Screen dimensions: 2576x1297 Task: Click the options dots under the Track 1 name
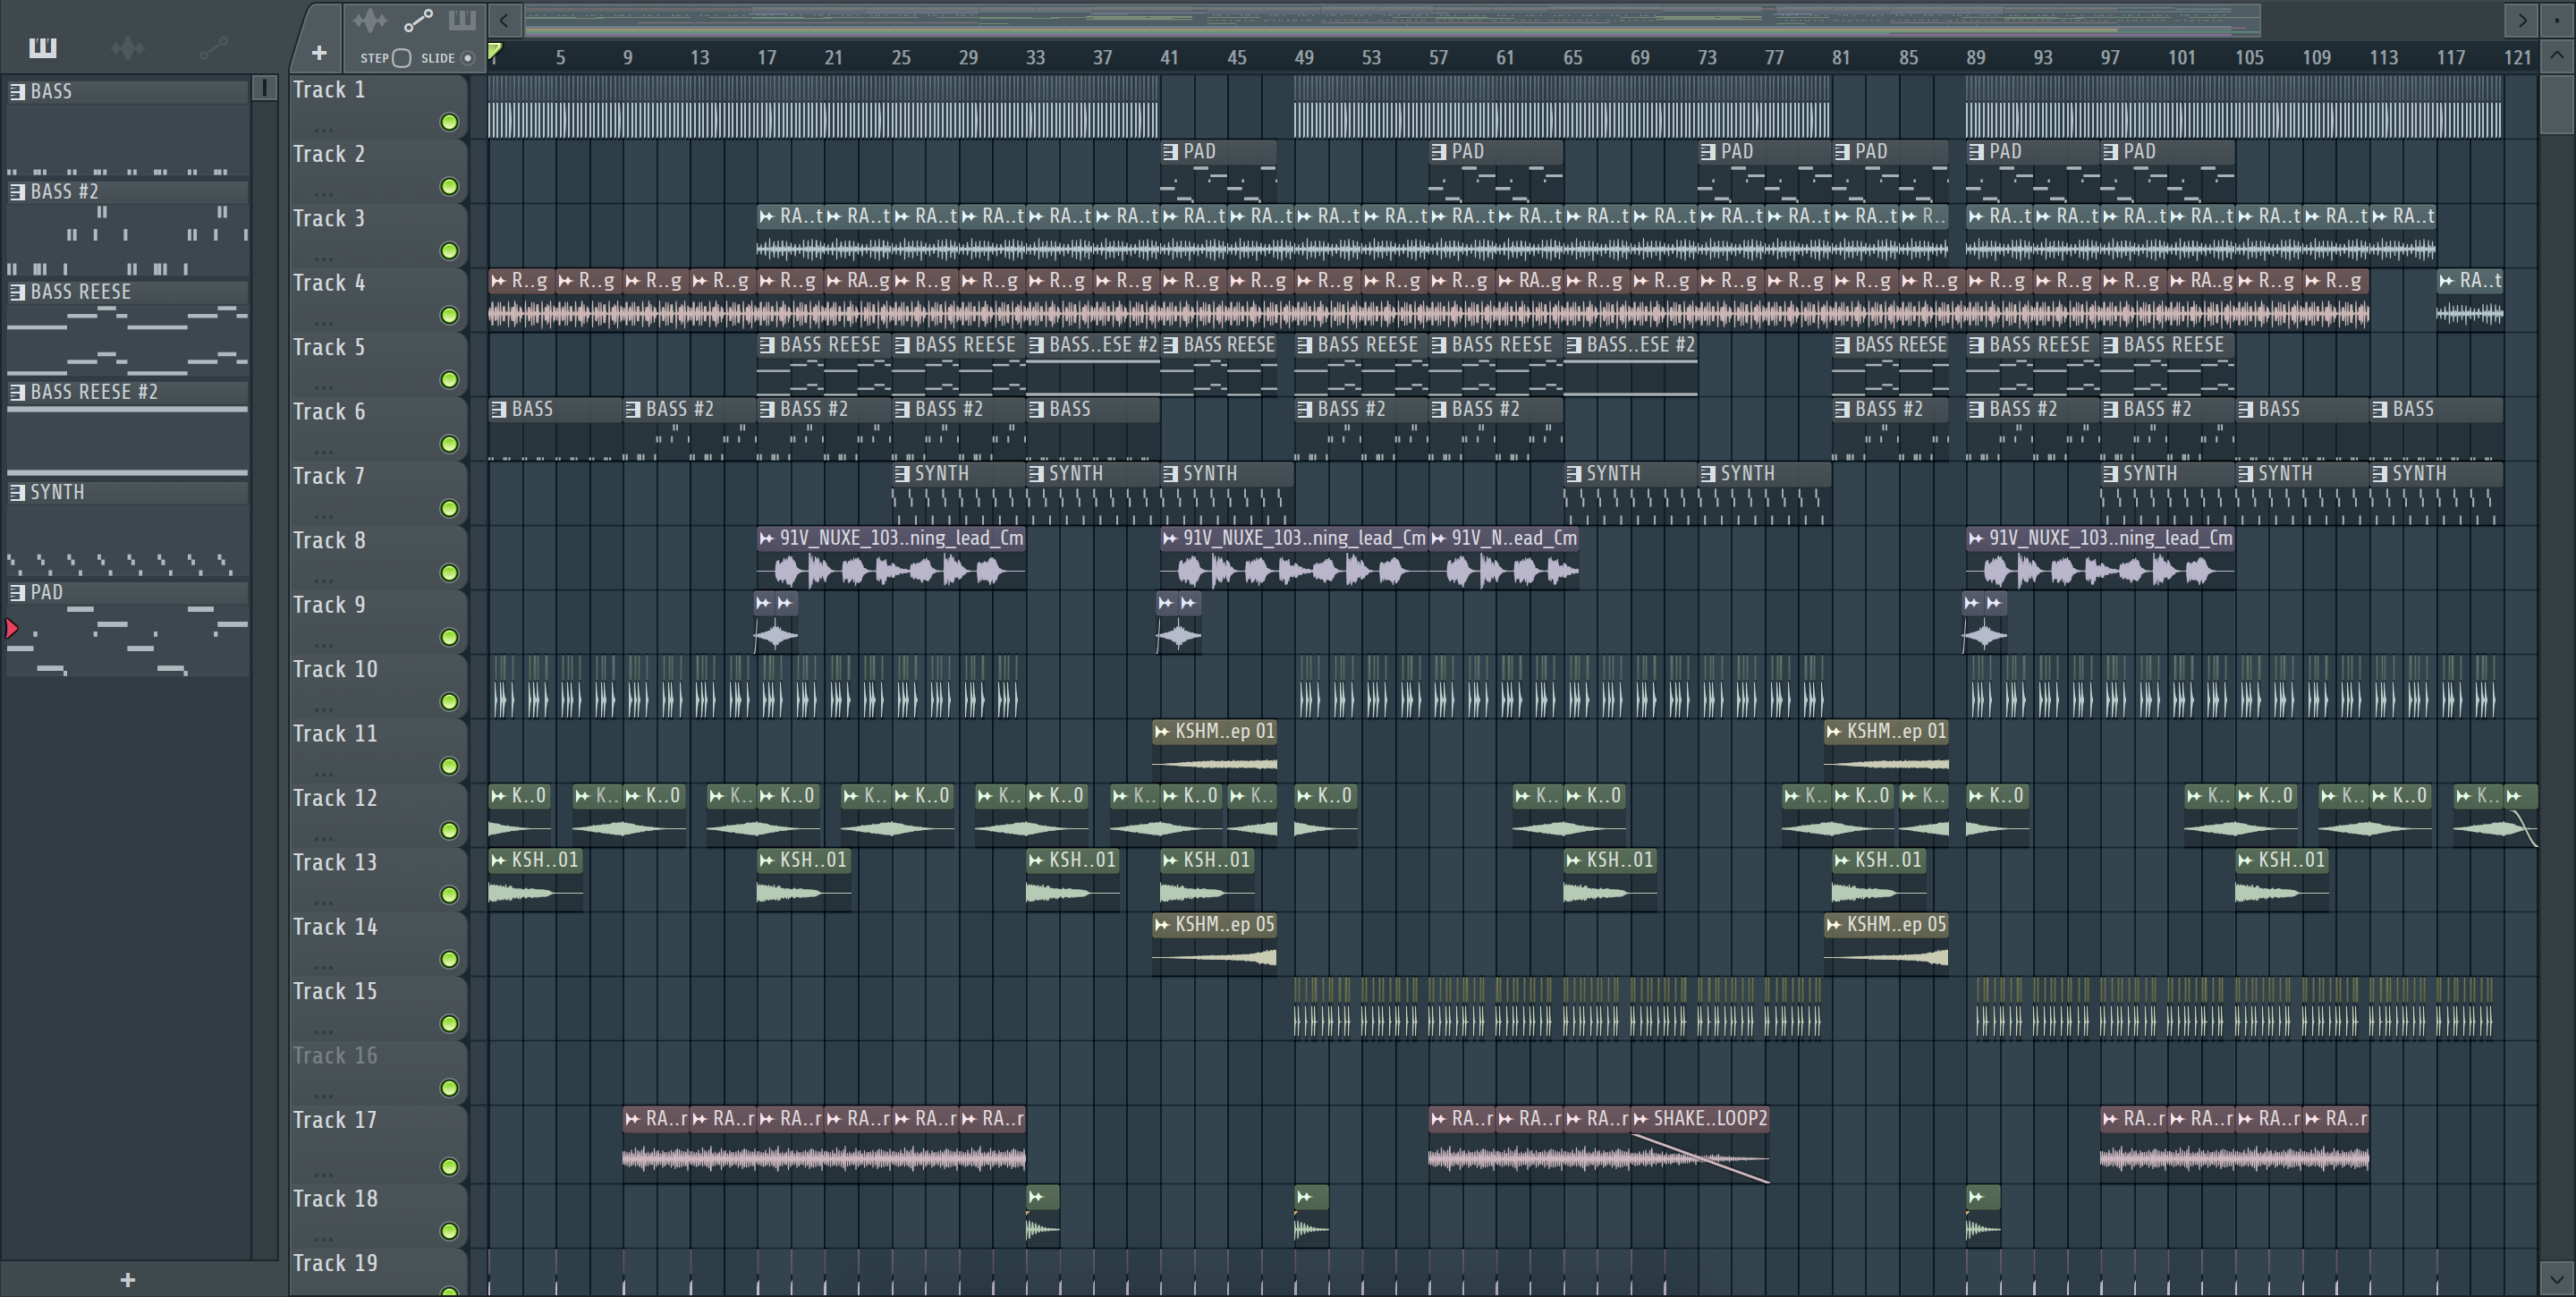tap(322, 129)
